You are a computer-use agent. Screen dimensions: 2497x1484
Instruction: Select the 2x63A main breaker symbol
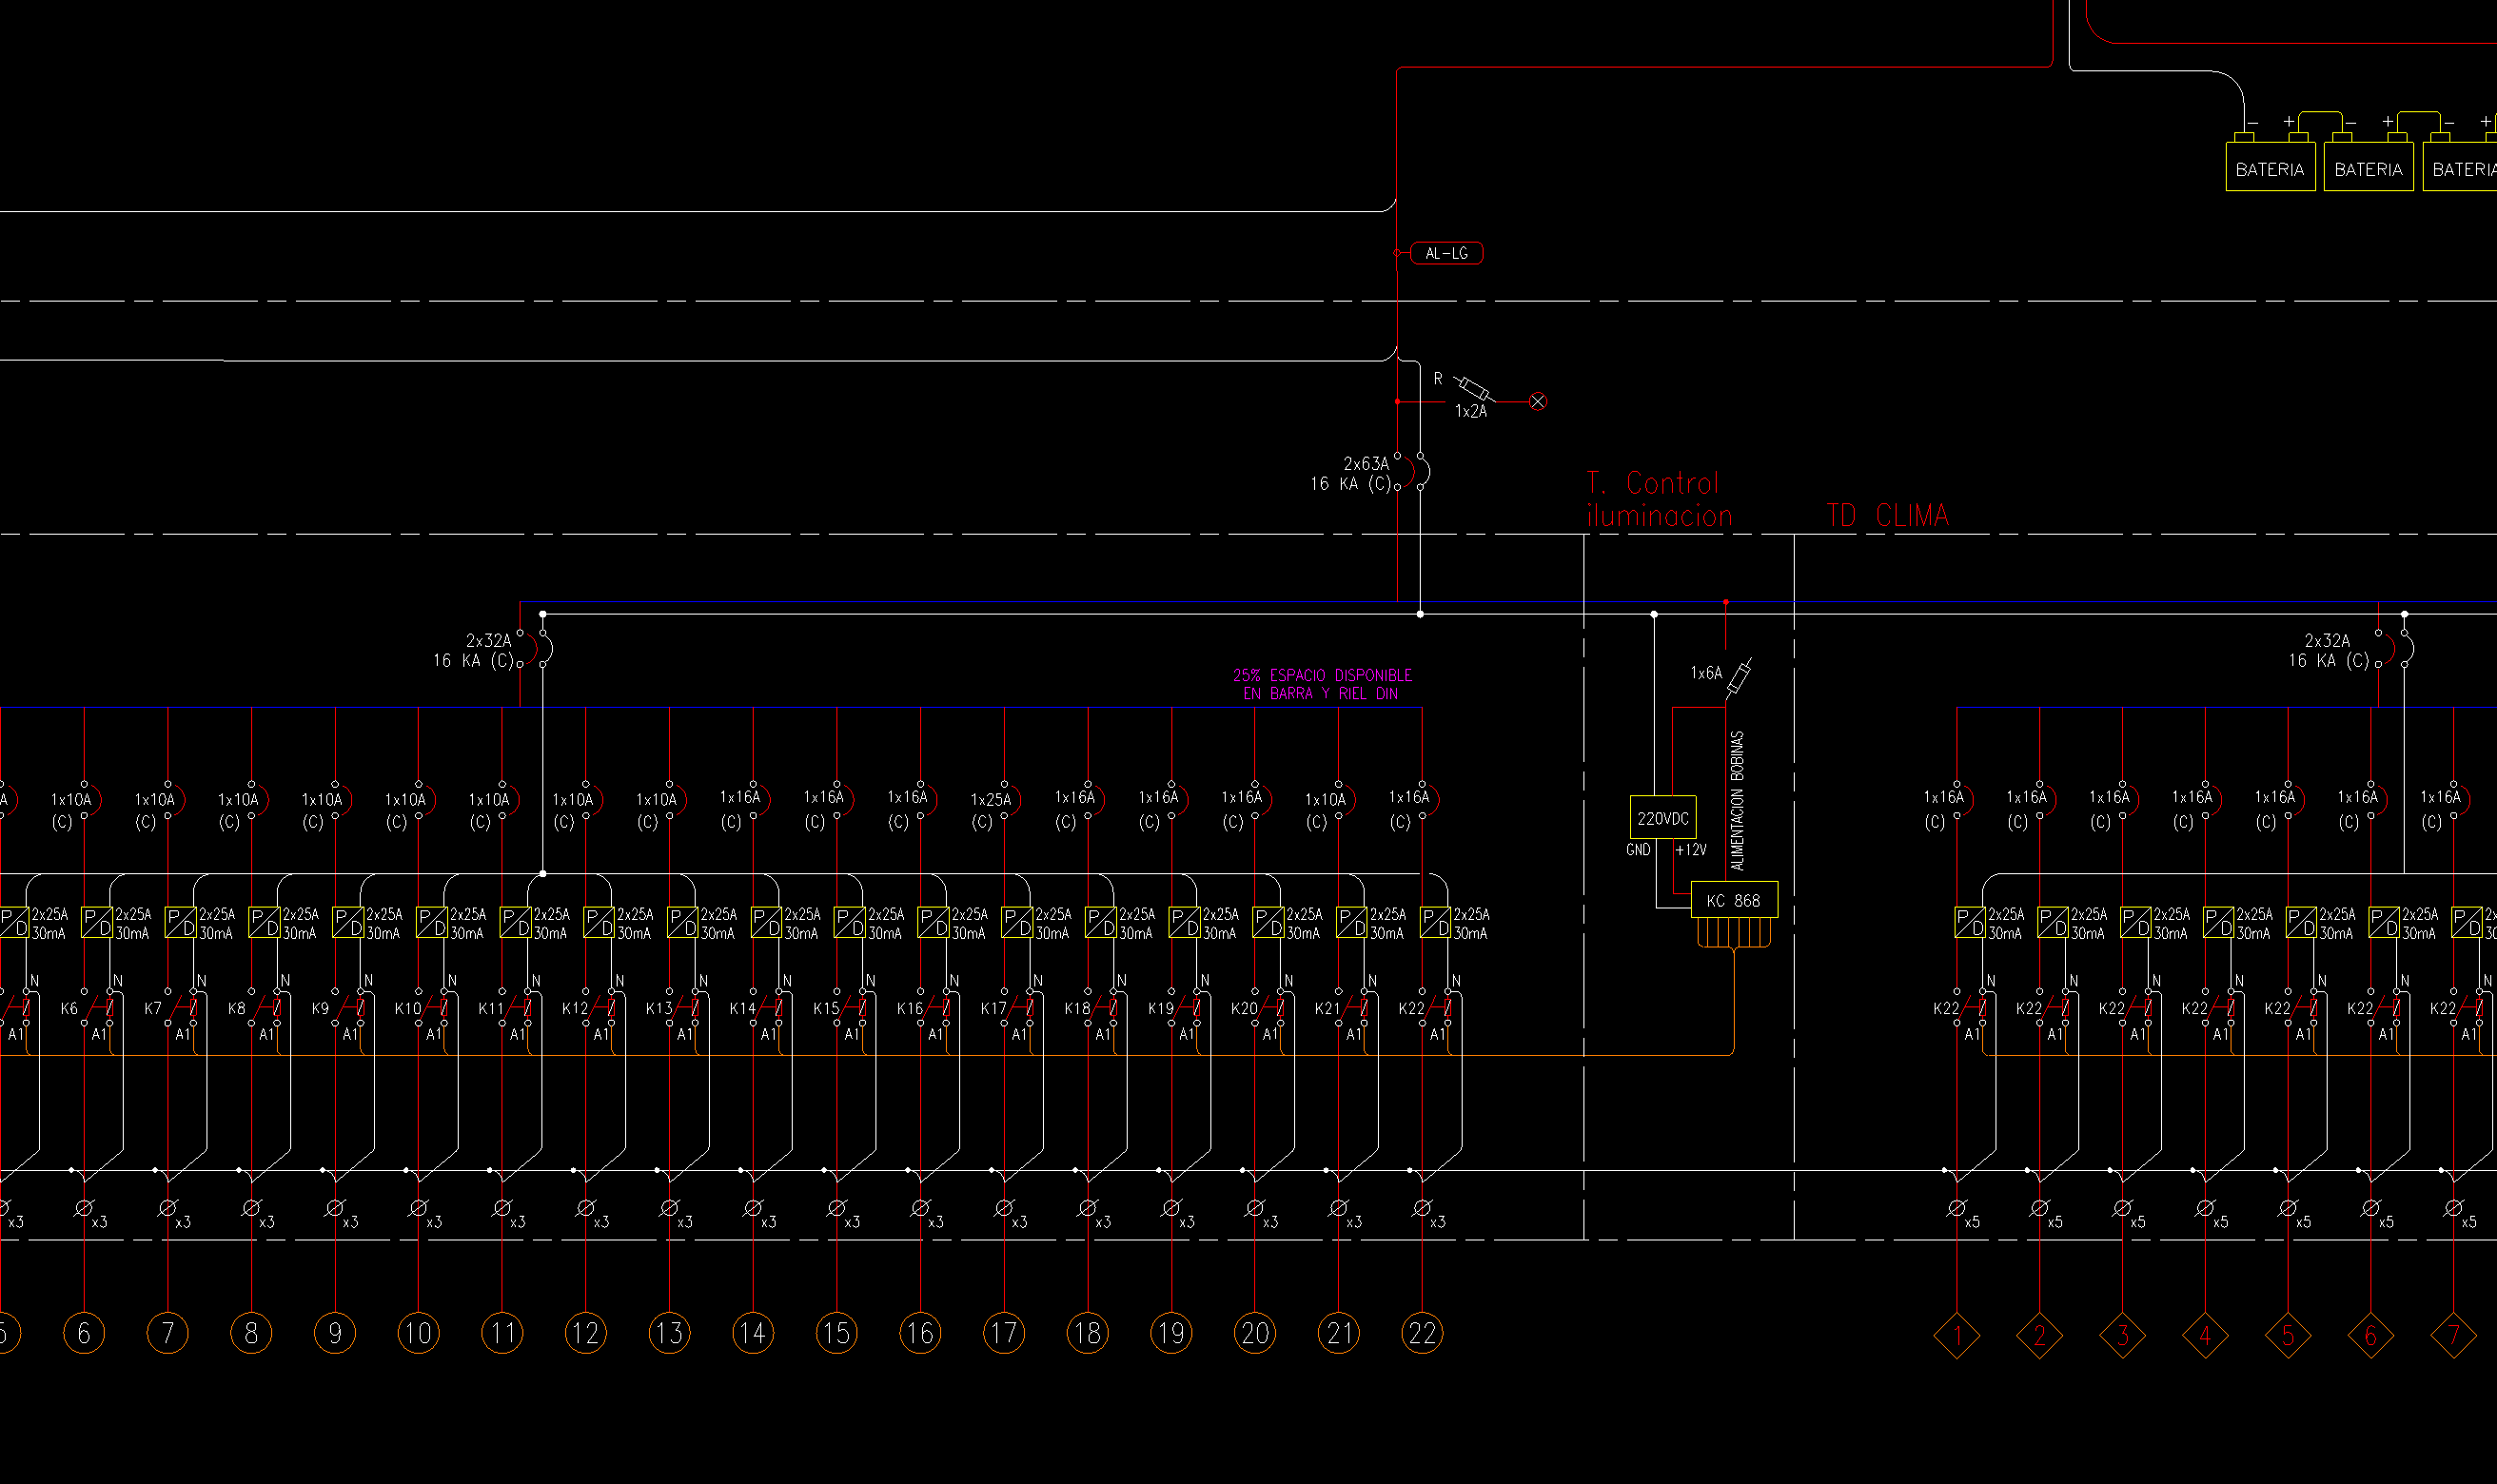tap(1411, 472)
